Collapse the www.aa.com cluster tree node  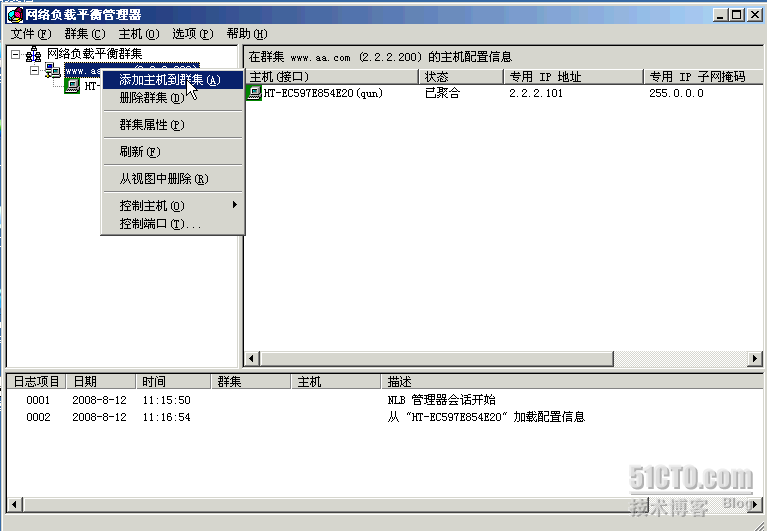click(35, 70)
